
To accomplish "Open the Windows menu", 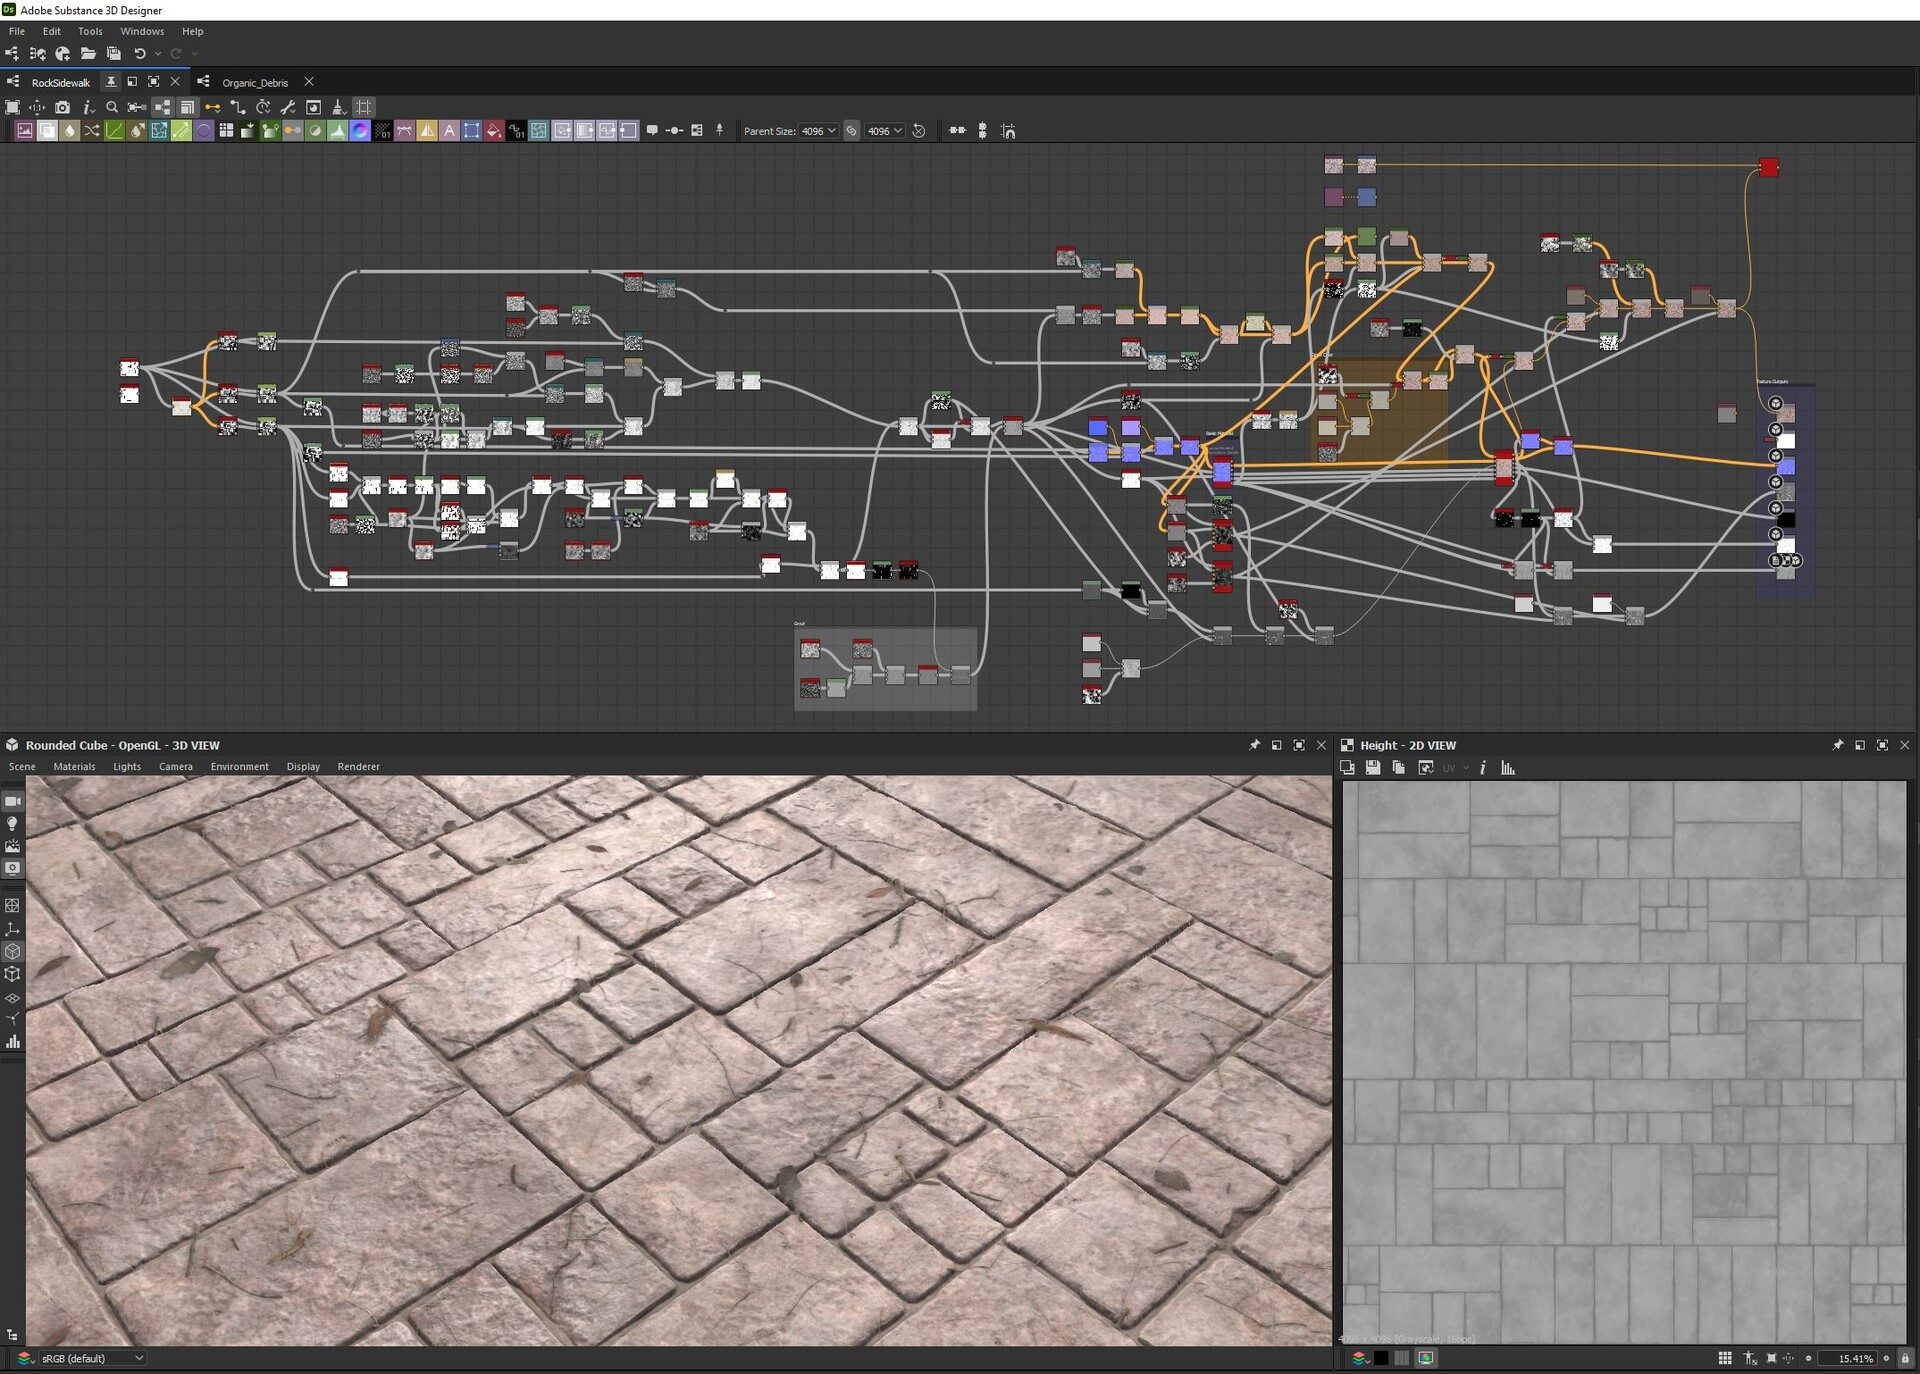I will 142,31.
